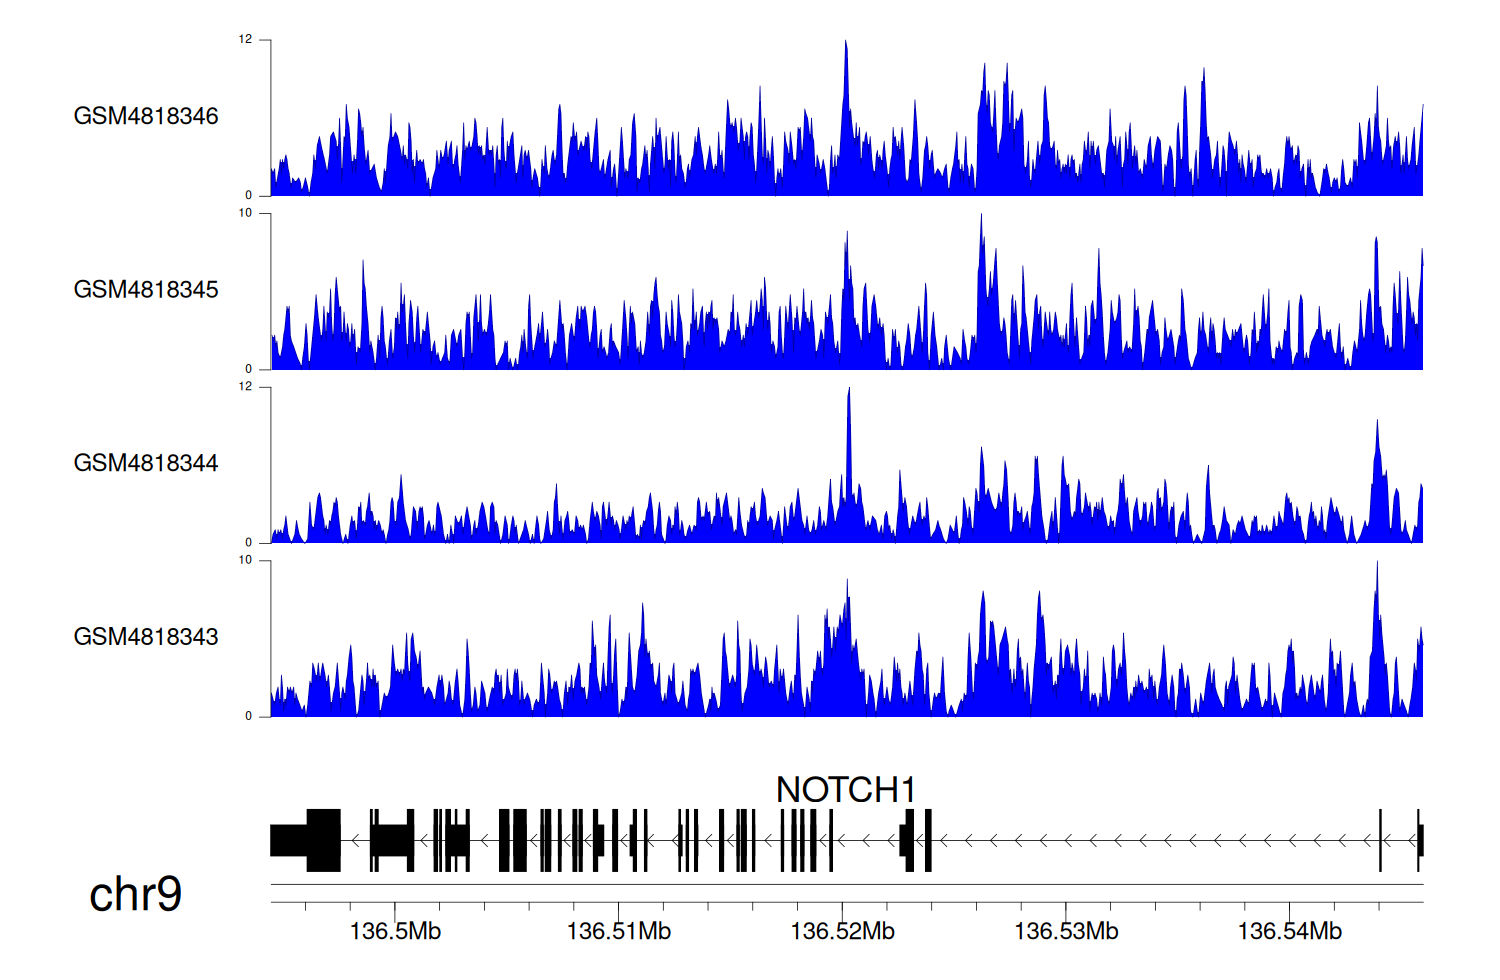Select the GSM4818345 track label
The width and height of the screenshot is (1500, 980).
point(146,290)
